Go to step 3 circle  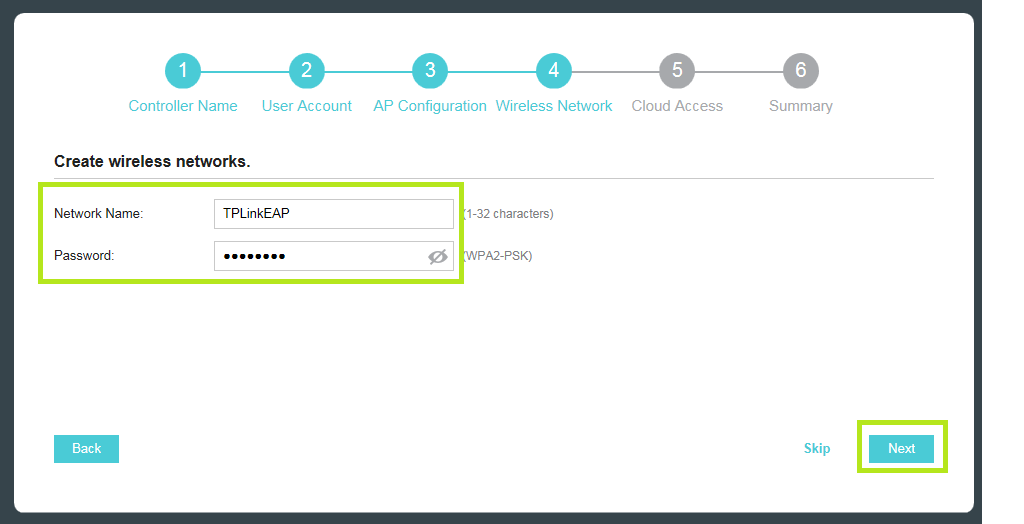coord(430,71)
